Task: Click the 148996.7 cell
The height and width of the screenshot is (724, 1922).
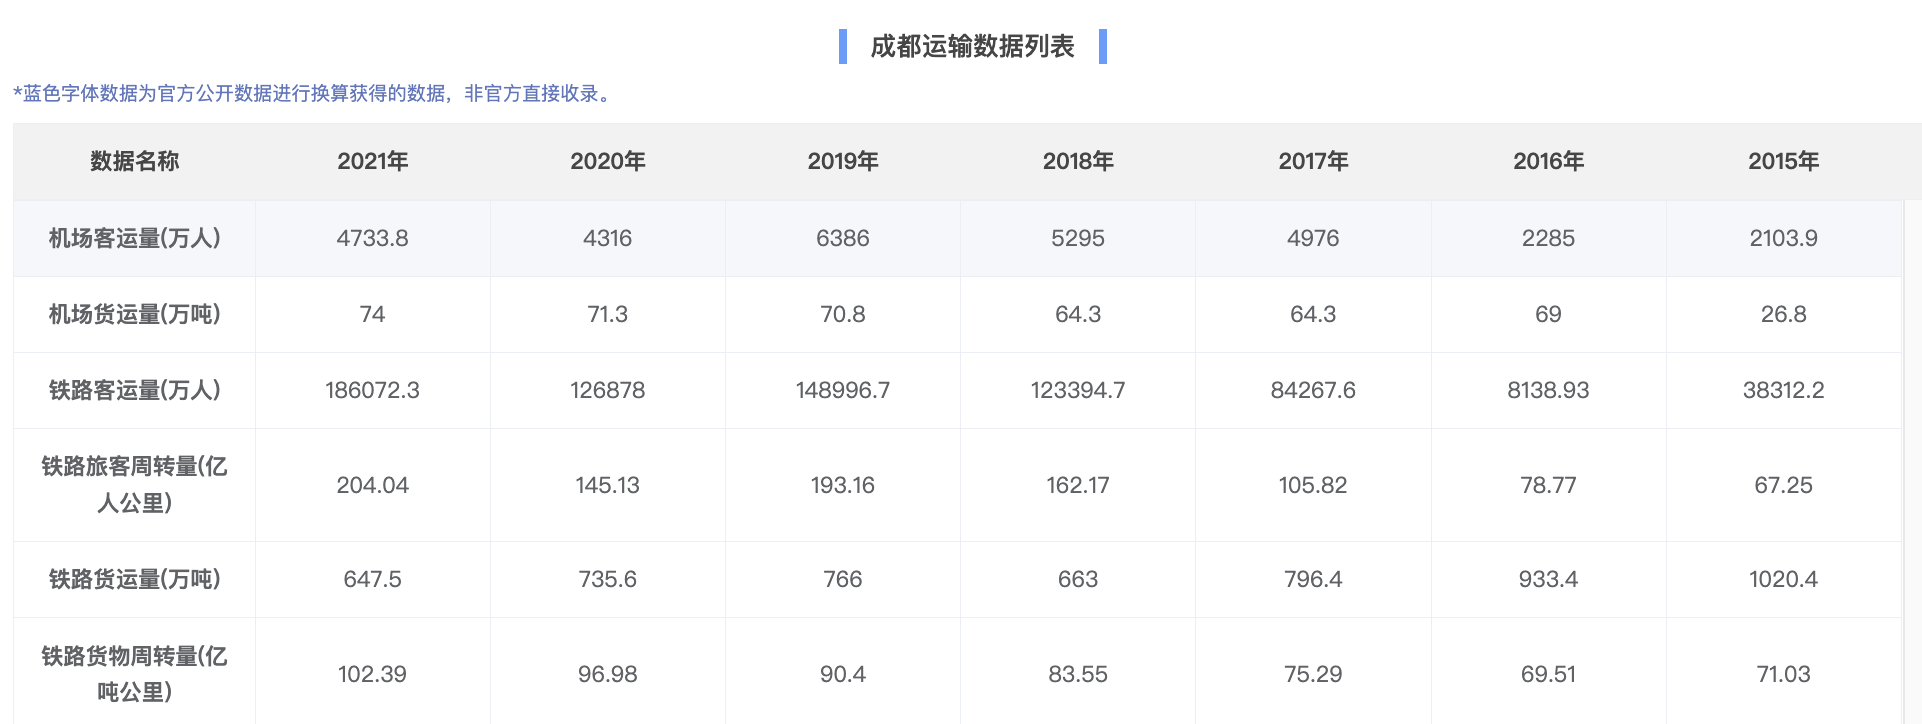Action: coord(843,390)
